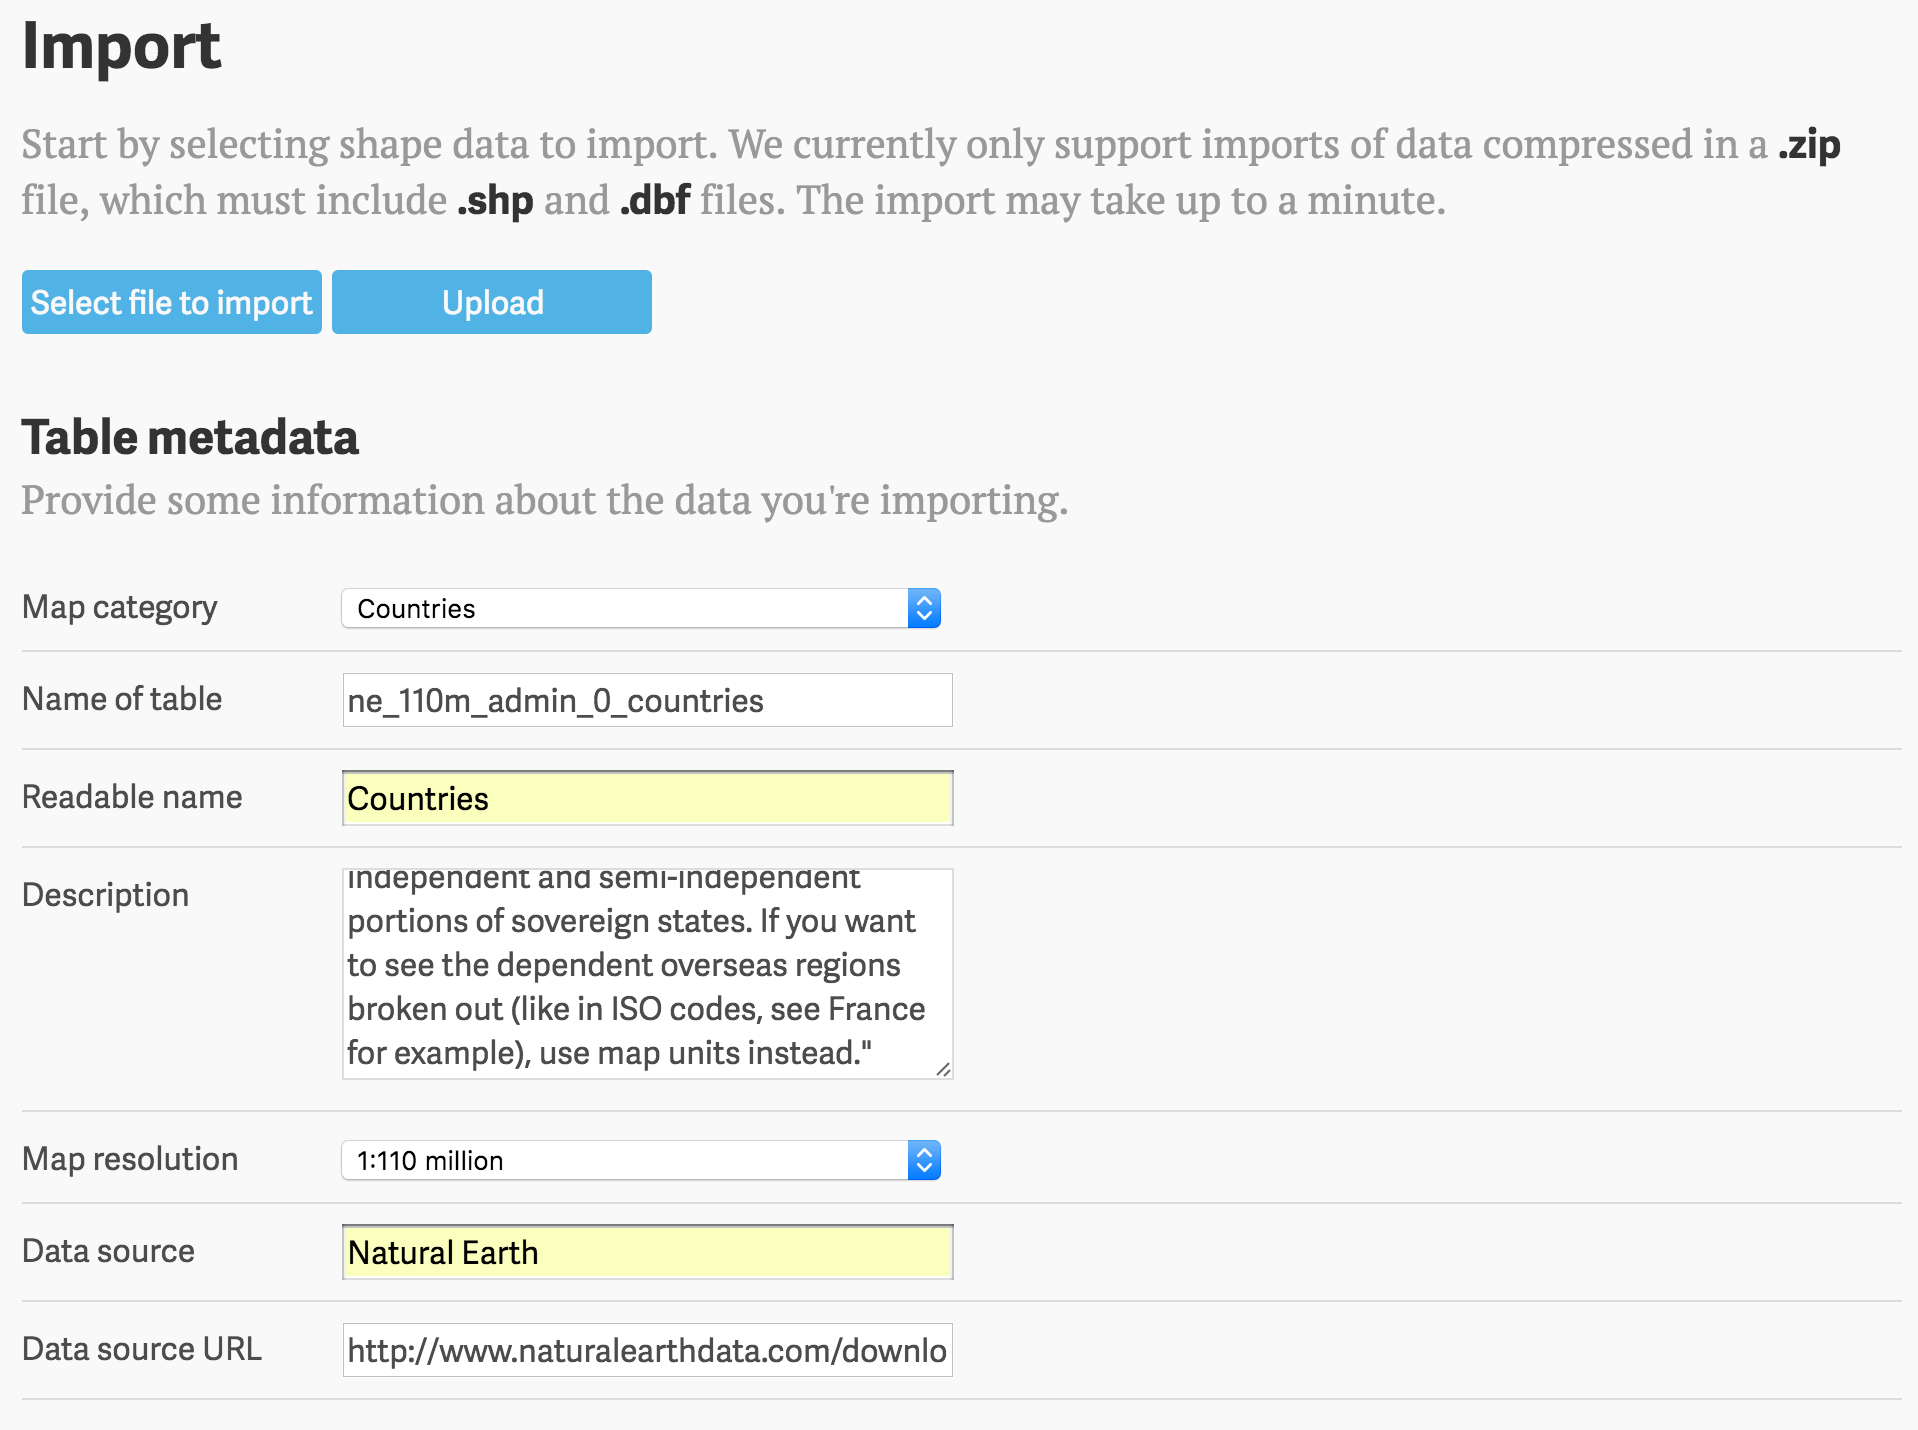This screenshot has height=1430, width=1918.
Task: Click the Select file to import button
Action: pos(172,302)
